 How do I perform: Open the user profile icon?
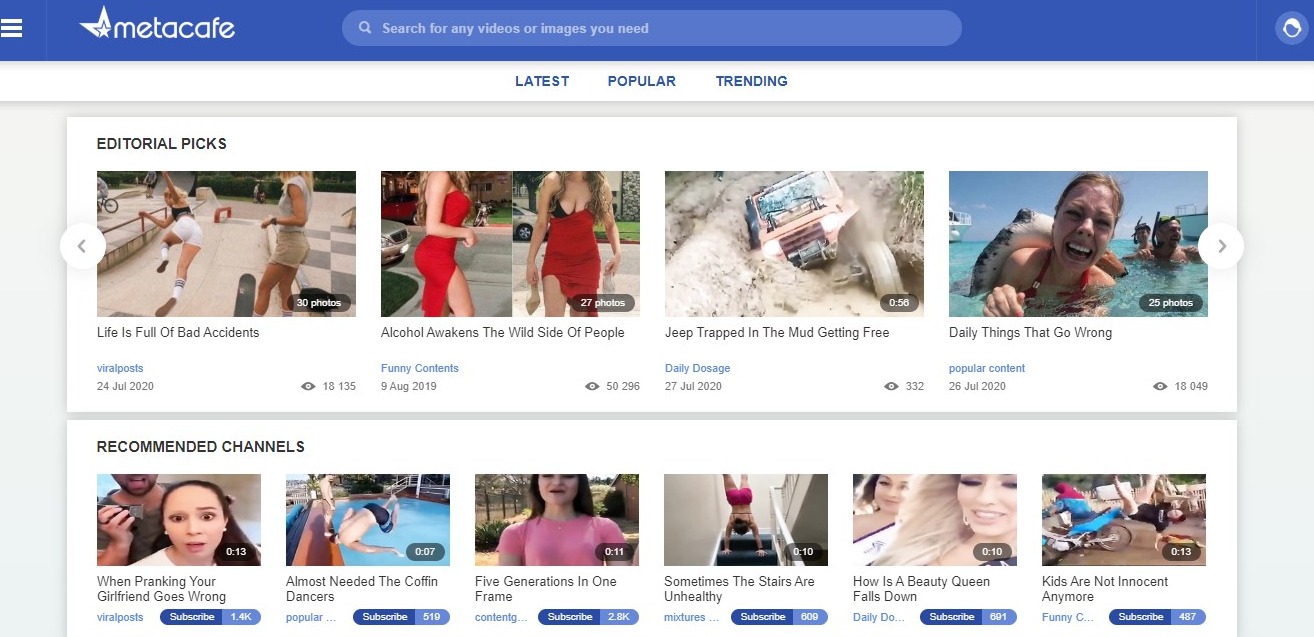pos(1290,28)
